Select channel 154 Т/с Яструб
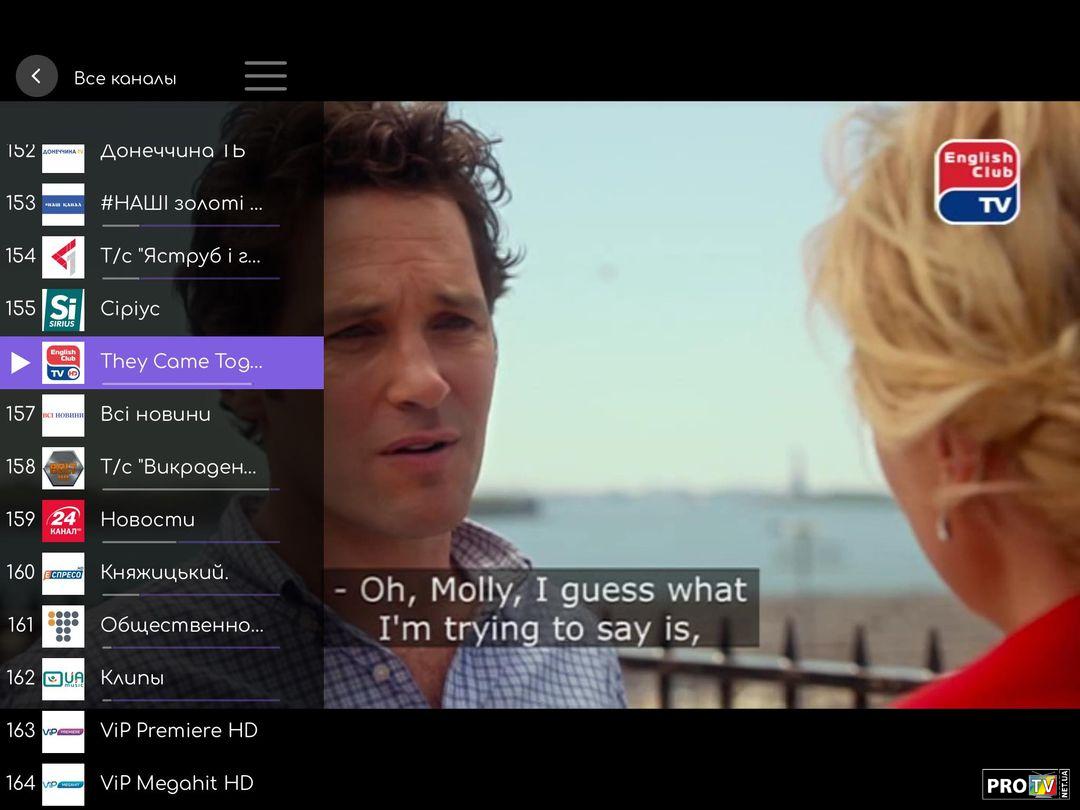The width and height of the screenshot is (1080, 810). coord(180,256)
